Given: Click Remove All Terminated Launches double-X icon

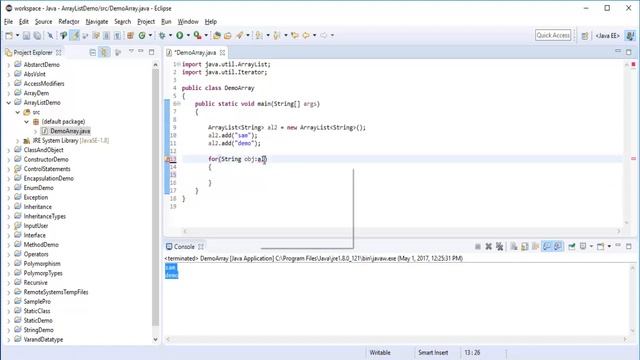Looking at the screenshot, I should coord(500,247).
